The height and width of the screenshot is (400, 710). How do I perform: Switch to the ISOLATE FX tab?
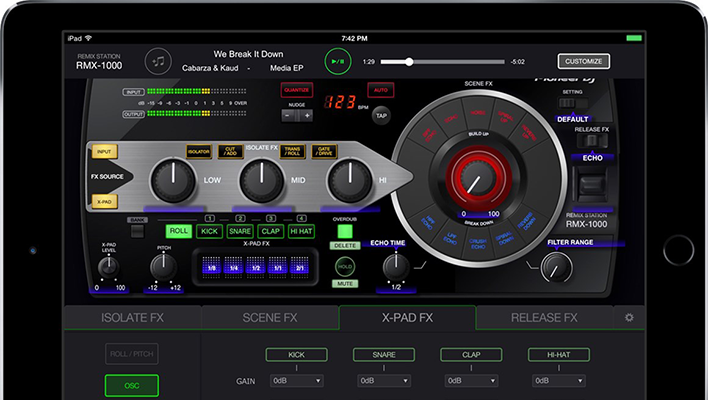point(134,318)
